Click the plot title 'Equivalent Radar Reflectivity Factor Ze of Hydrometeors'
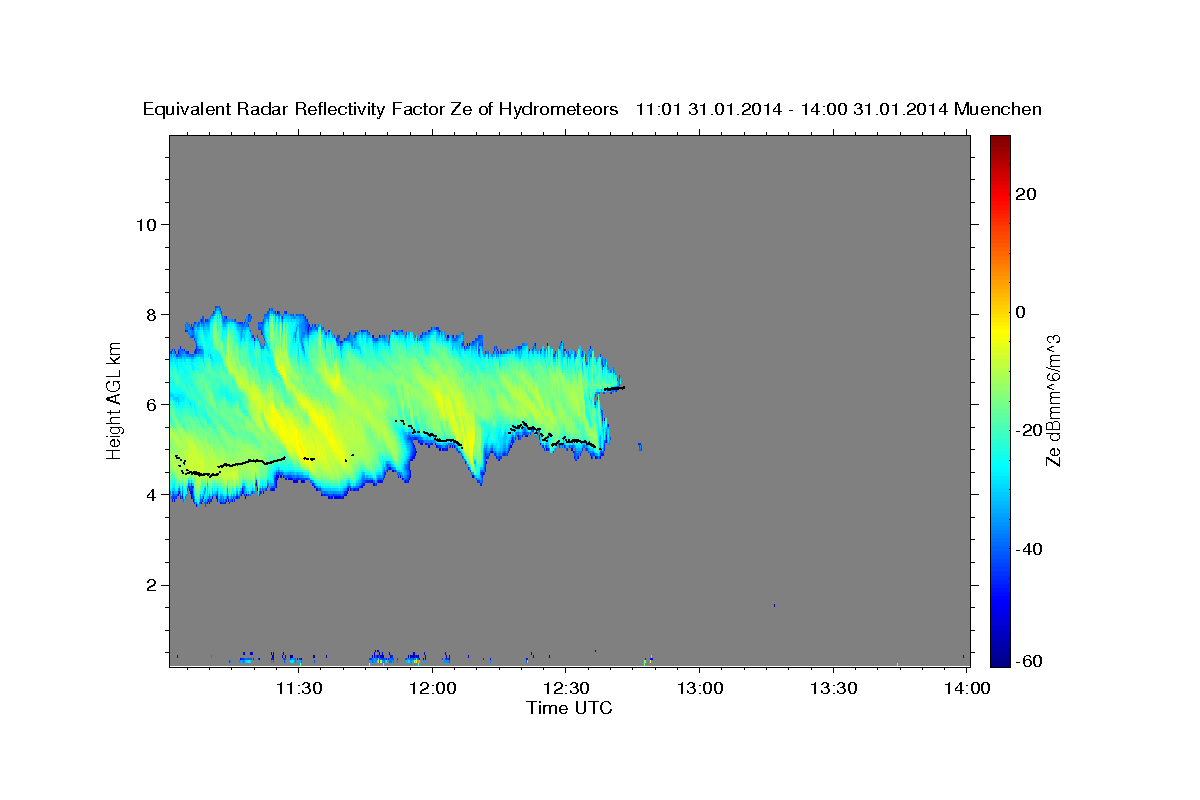This screenshot has height=800, width=1200. [381, 109]
